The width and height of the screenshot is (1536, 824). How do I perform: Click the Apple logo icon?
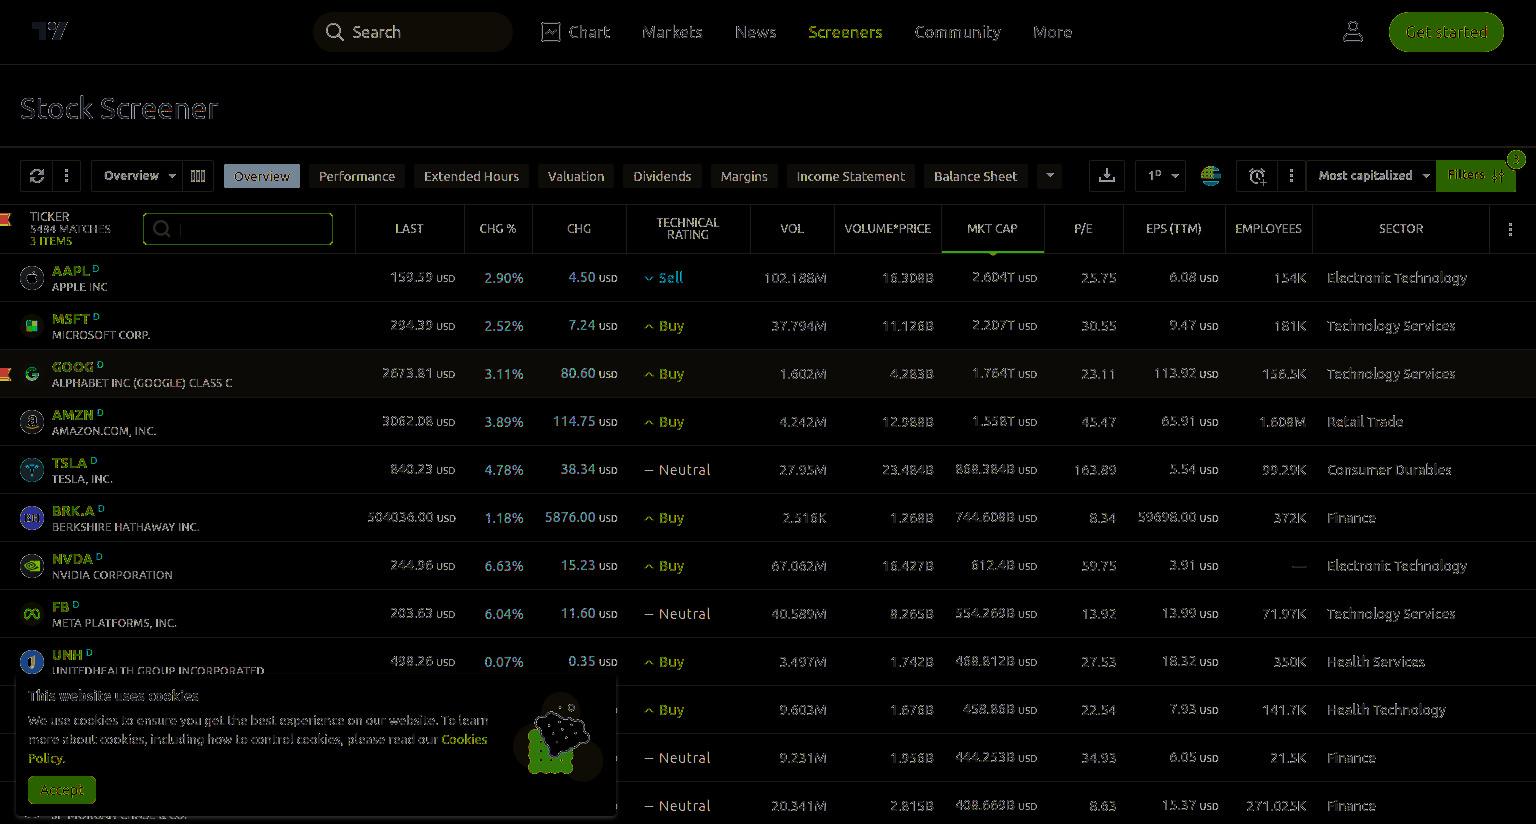[x=32, y=278]
